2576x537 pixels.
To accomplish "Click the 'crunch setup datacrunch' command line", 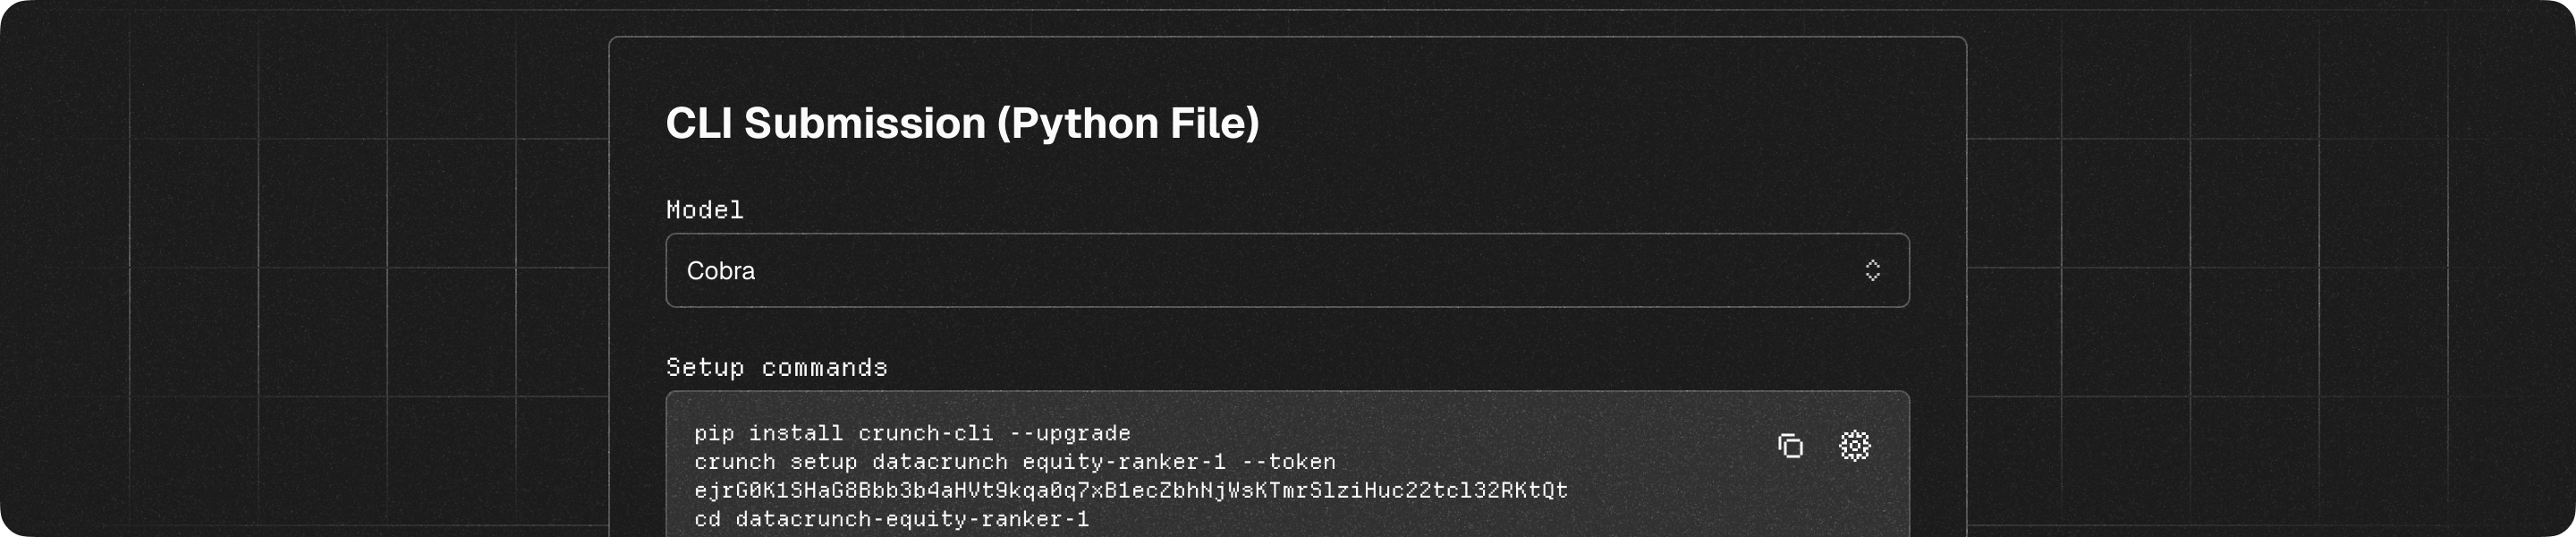I will (x=1014, y=462).
